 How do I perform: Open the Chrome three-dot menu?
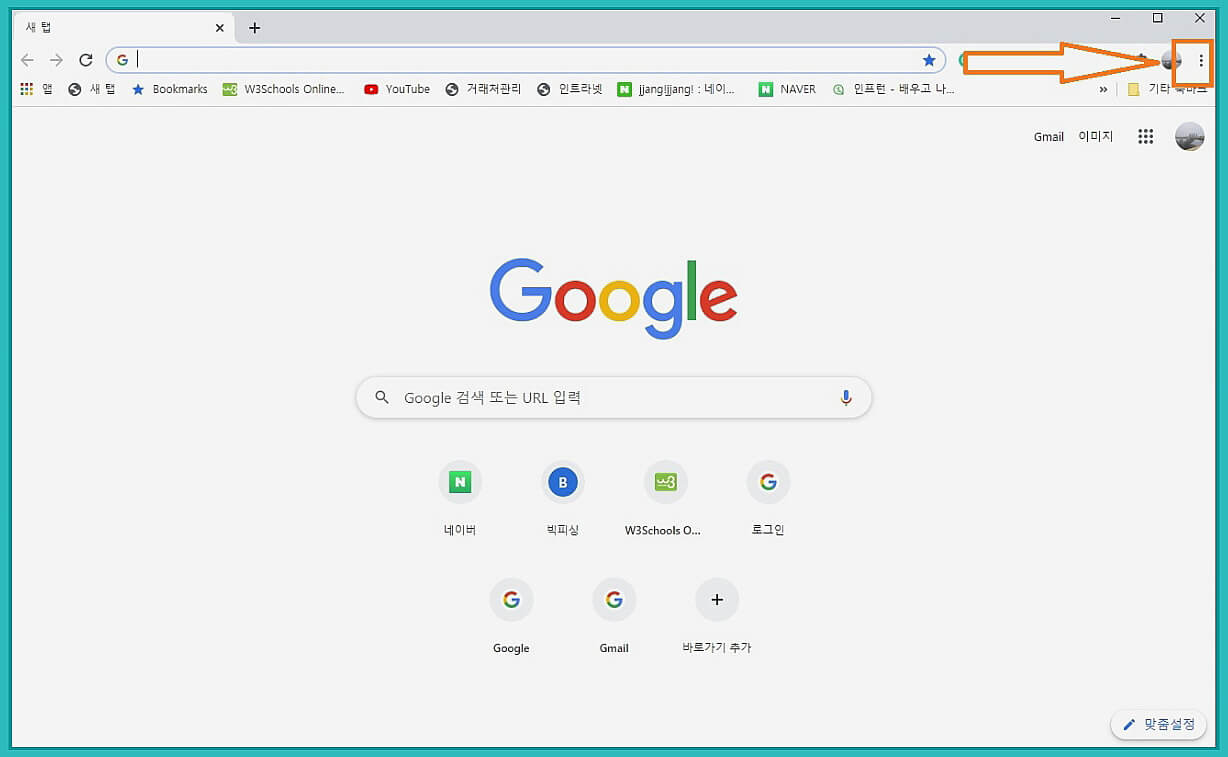[1201, 61]
